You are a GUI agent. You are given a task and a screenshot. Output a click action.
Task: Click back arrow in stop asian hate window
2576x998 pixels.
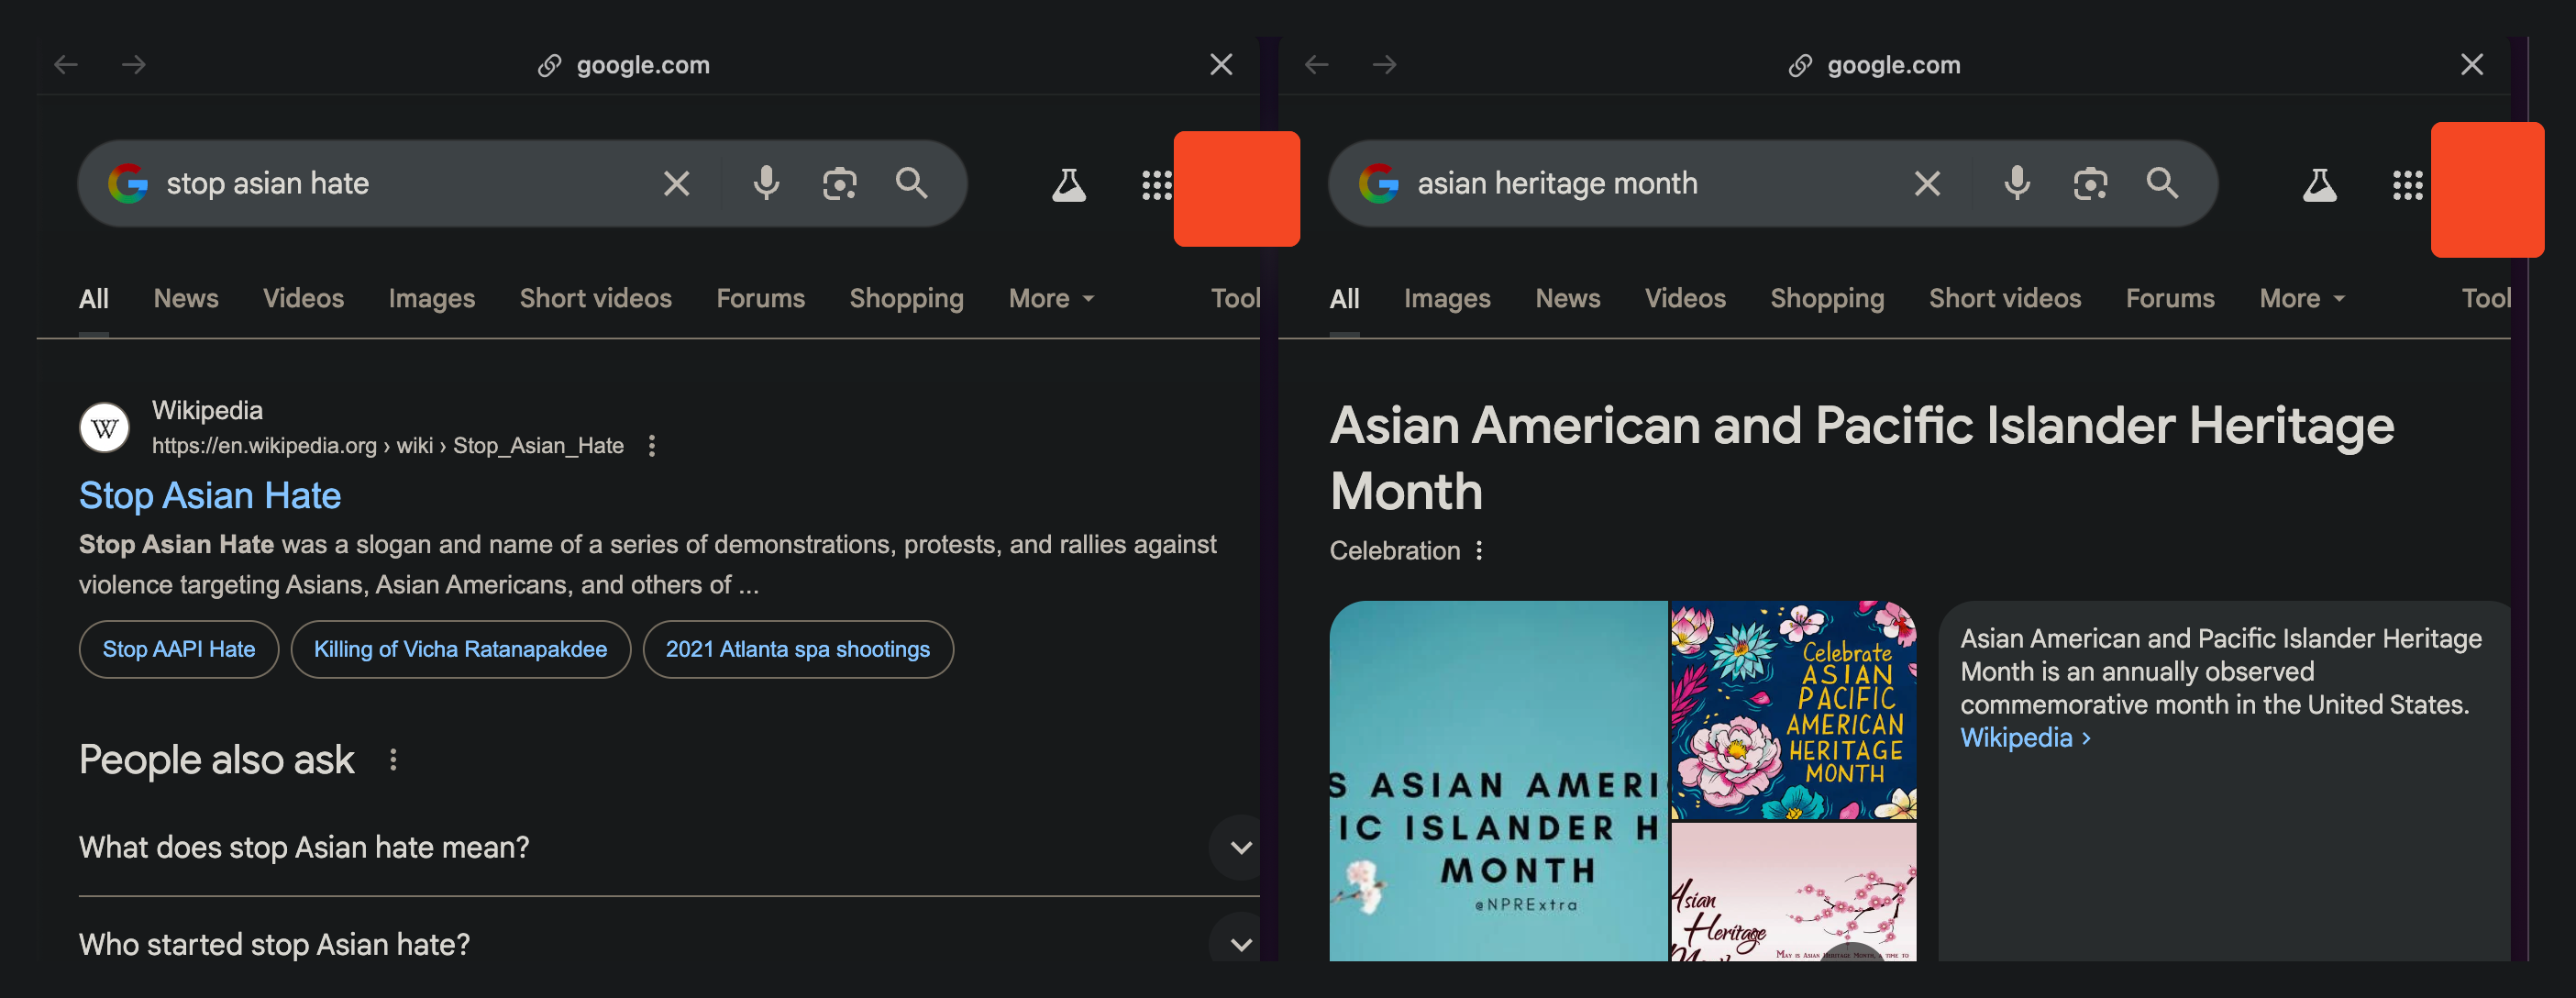(x=66, y=65)
